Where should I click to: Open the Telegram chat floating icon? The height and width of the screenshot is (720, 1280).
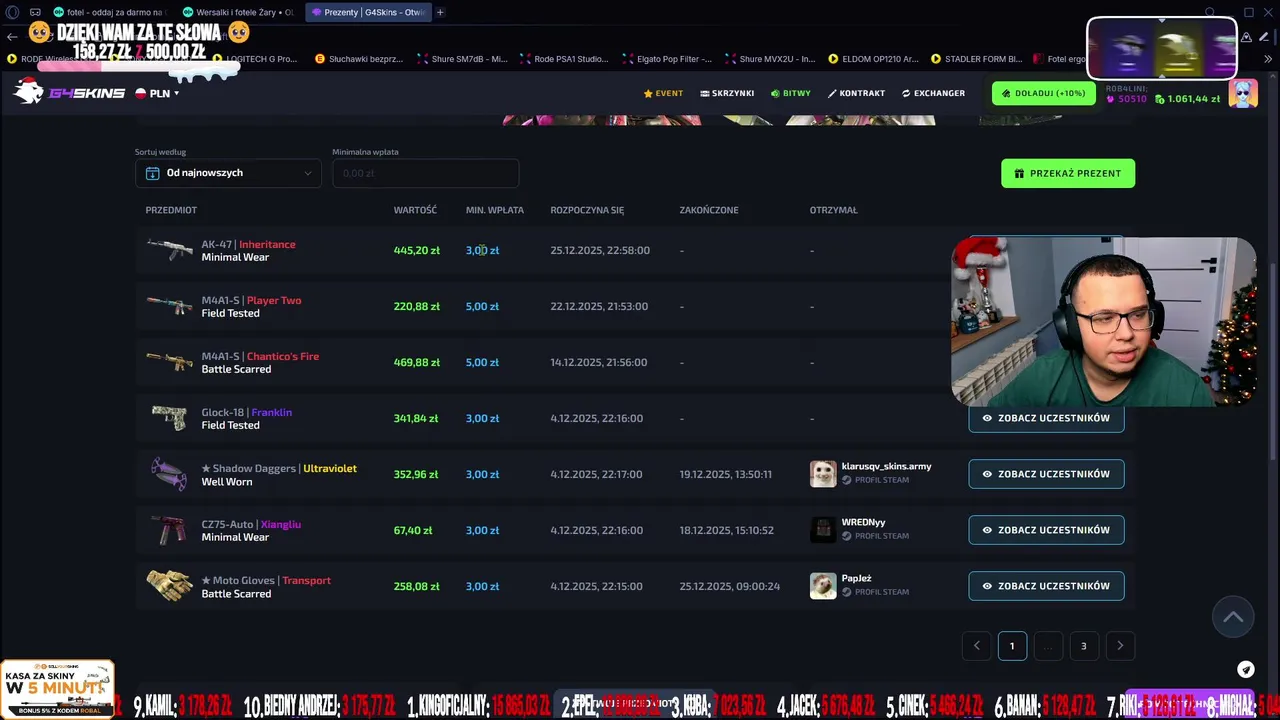tap(1246, 670)
